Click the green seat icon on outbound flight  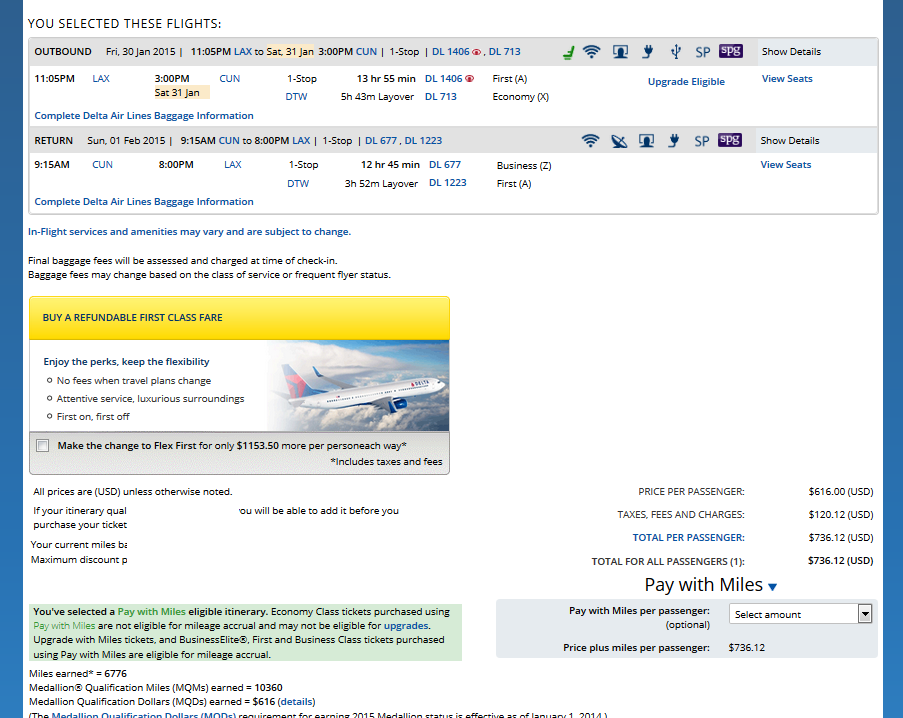[x=568, y=52]
